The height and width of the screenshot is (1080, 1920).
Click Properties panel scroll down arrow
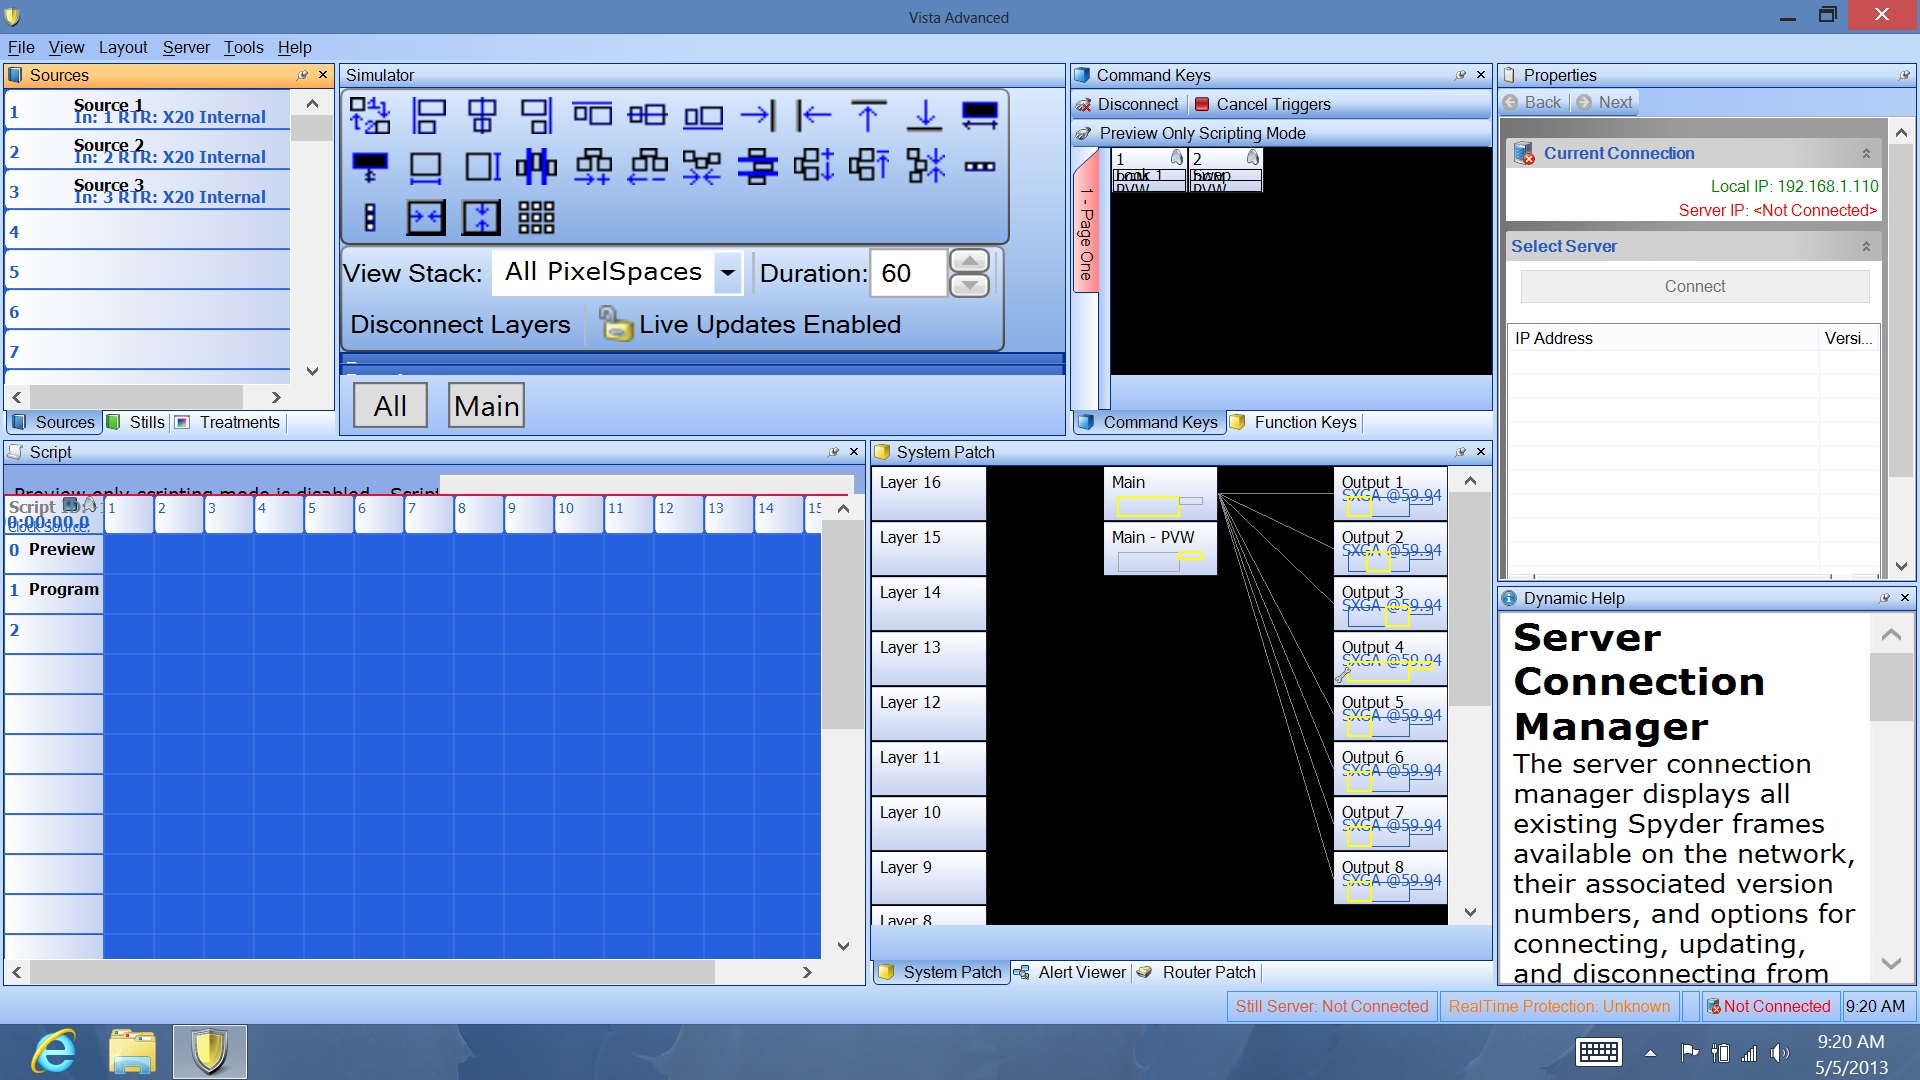(x=1901, y=566)
